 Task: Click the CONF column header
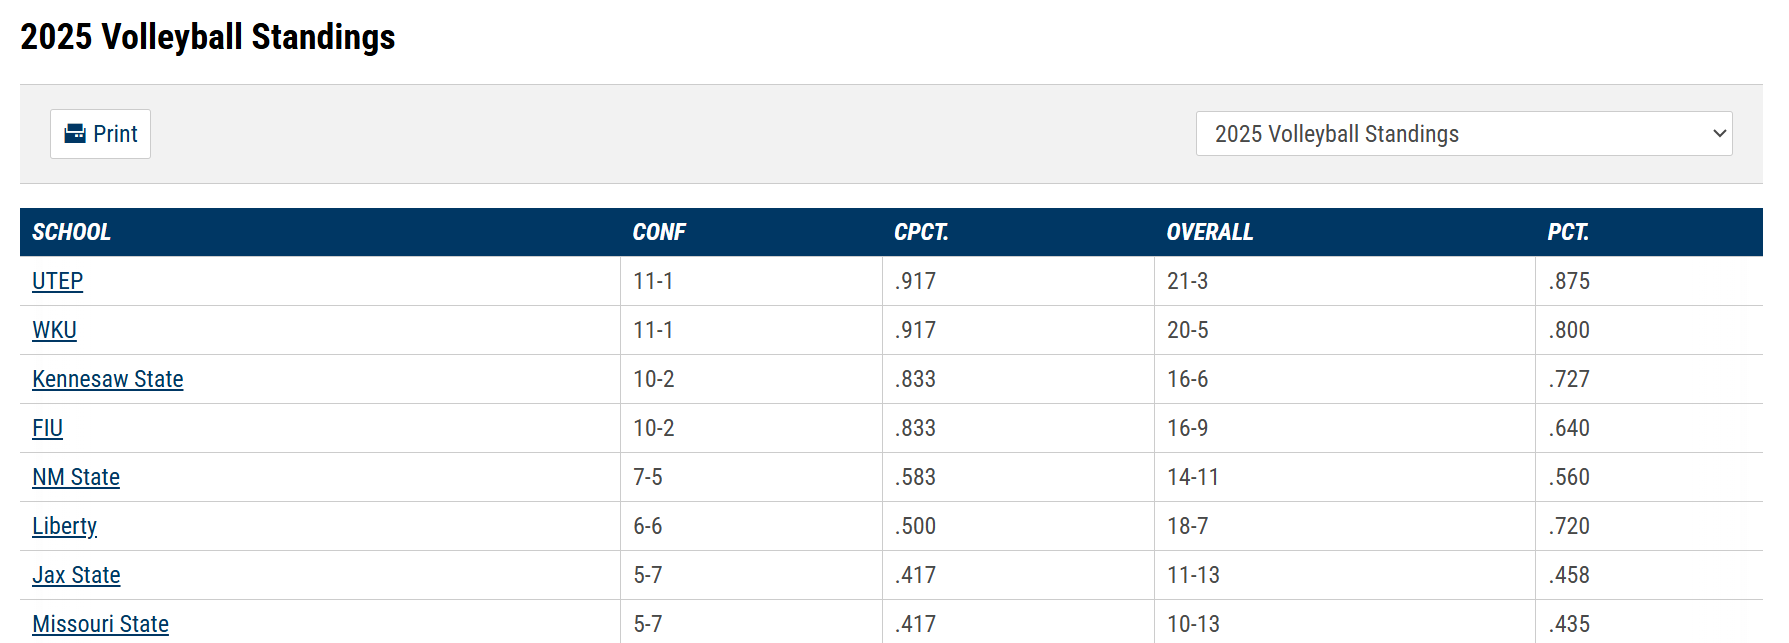659,232
